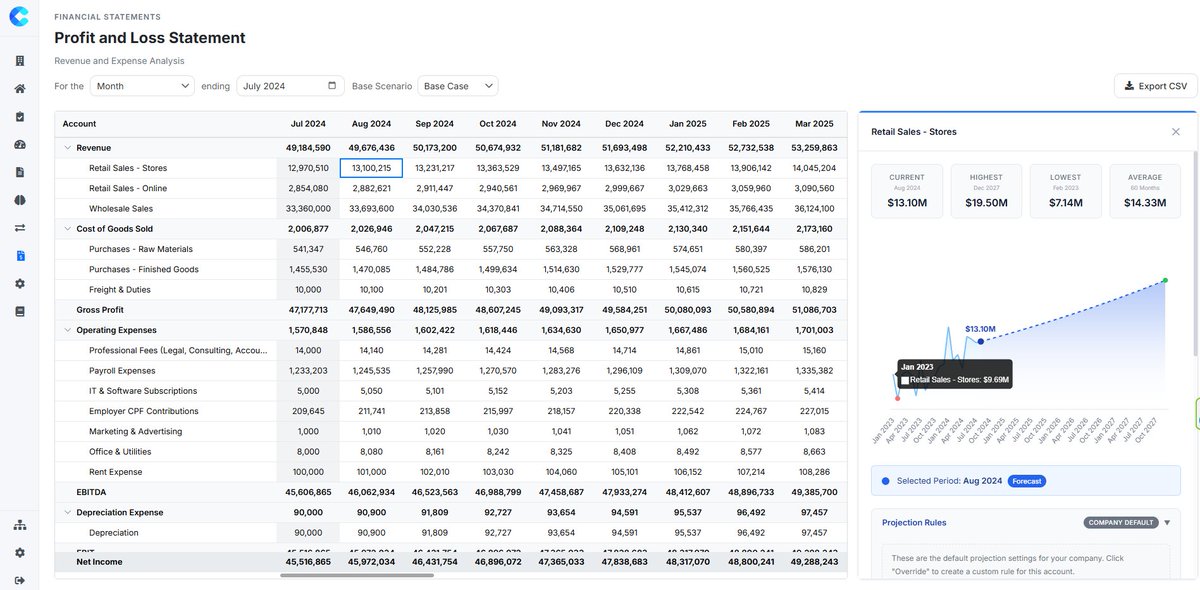
Task: Collapse the Revenue account group
Action: point(68,148)
